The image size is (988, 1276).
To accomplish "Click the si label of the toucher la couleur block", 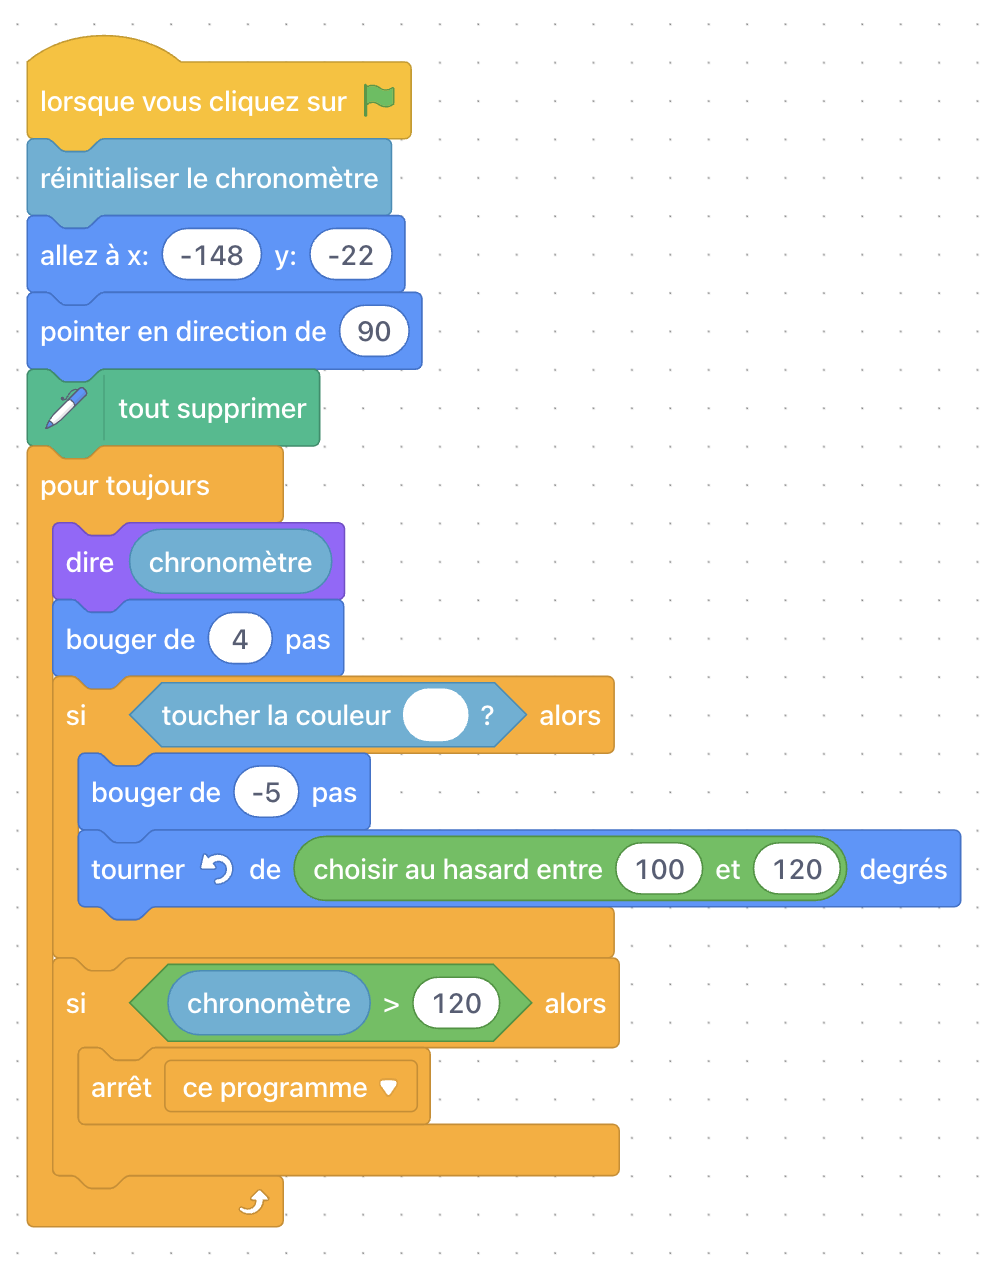I will tap(76, 715).
